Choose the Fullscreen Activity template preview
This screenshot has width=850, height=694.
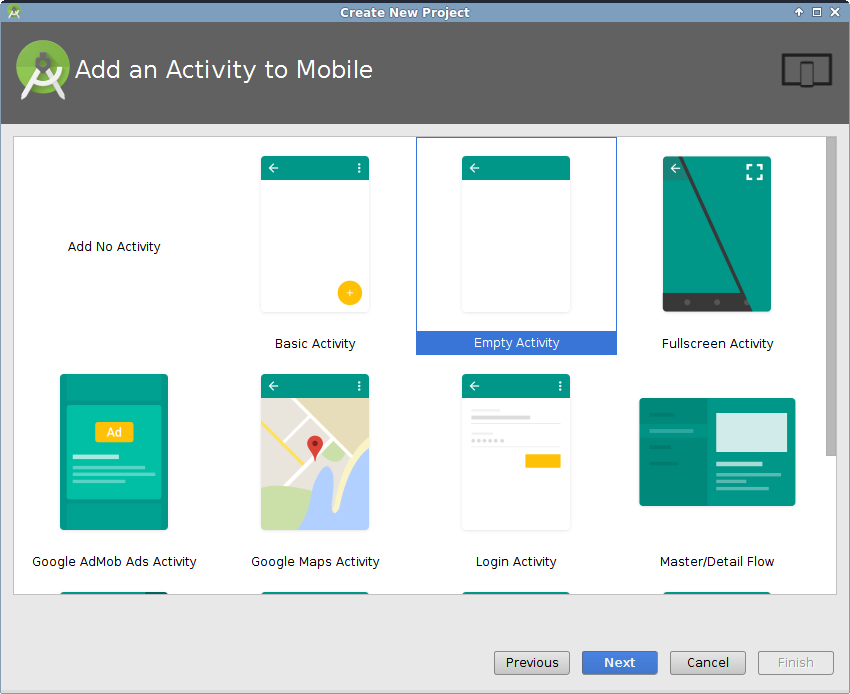(x=717, y=234)
